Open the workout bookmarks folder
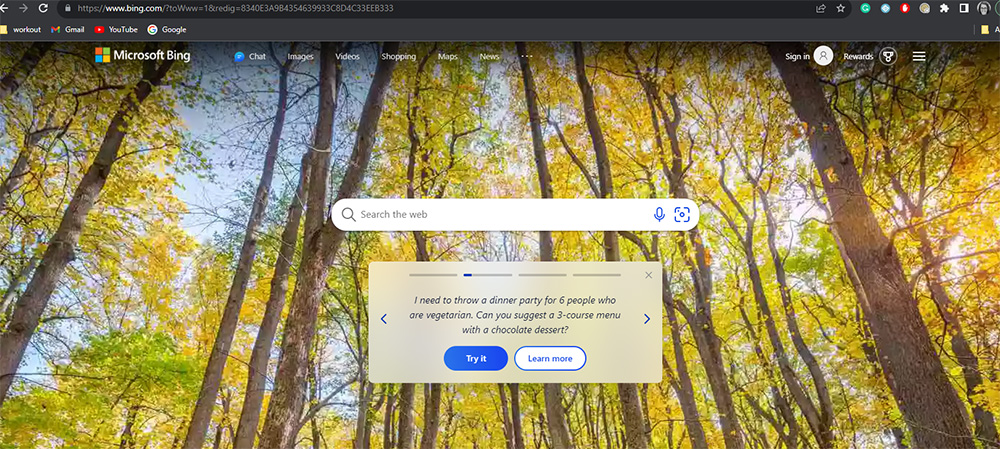Screen dimensions: 1000x449 pos(20,29)
